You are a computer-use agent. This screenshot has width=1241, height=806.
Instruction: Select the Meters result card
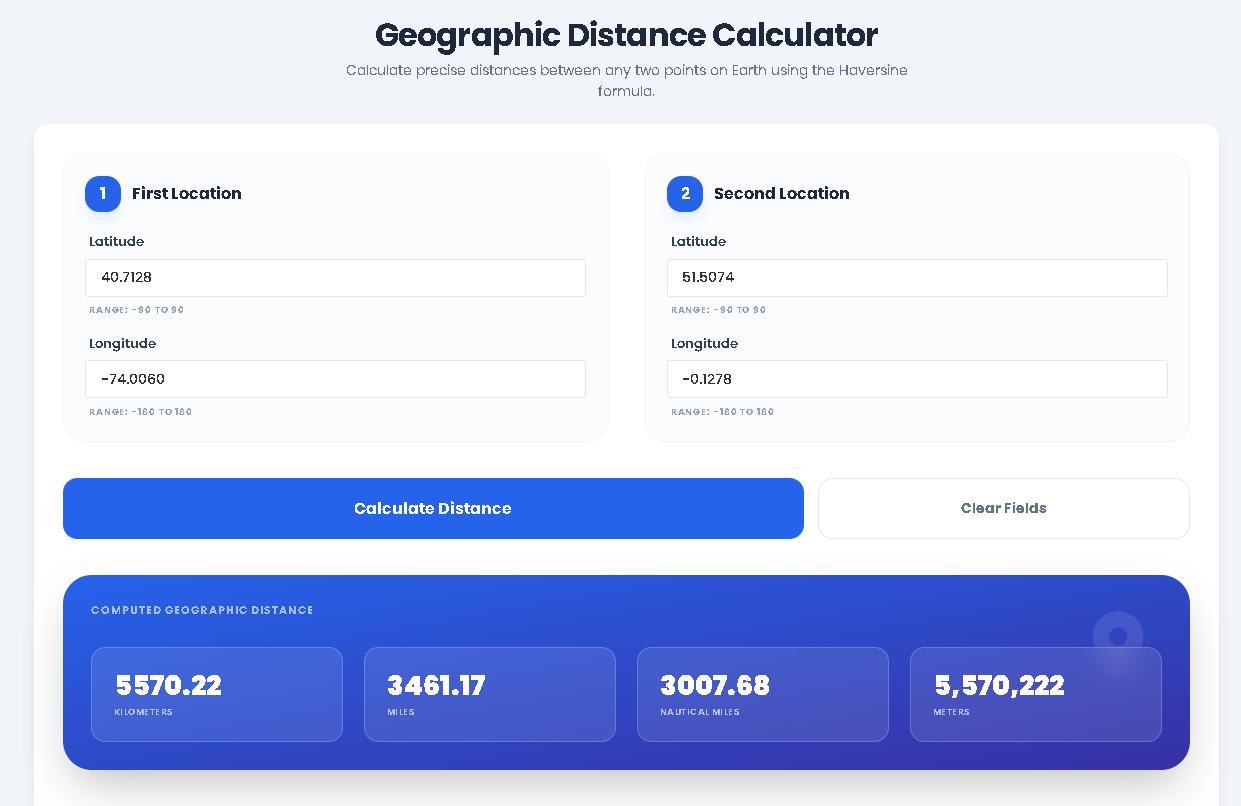click(1035, 694)
